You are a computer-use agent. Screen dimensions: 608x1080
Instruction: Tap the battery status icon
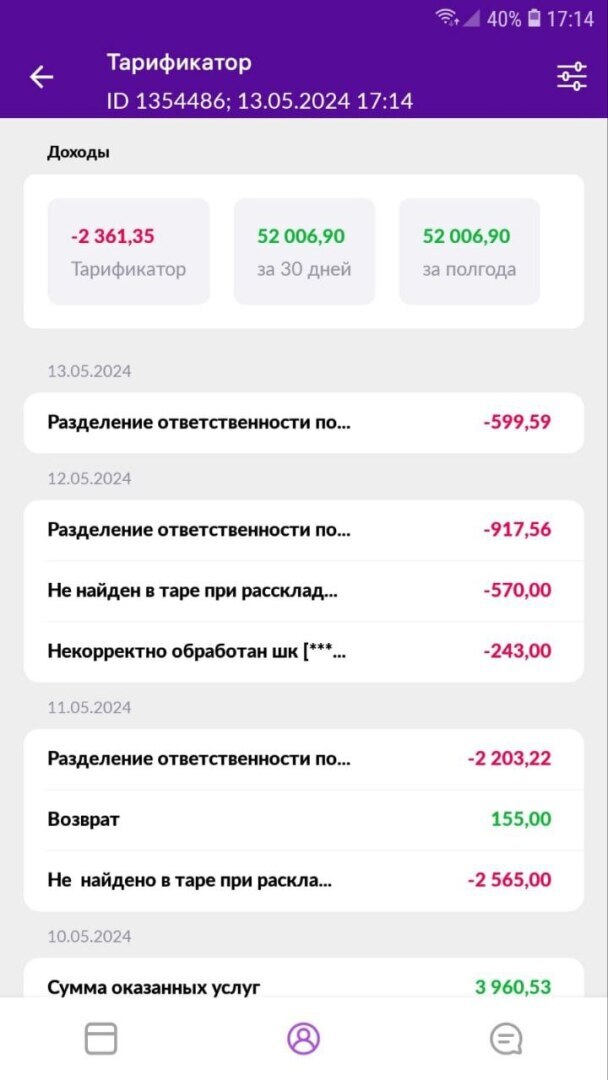(x=535, y=18)
